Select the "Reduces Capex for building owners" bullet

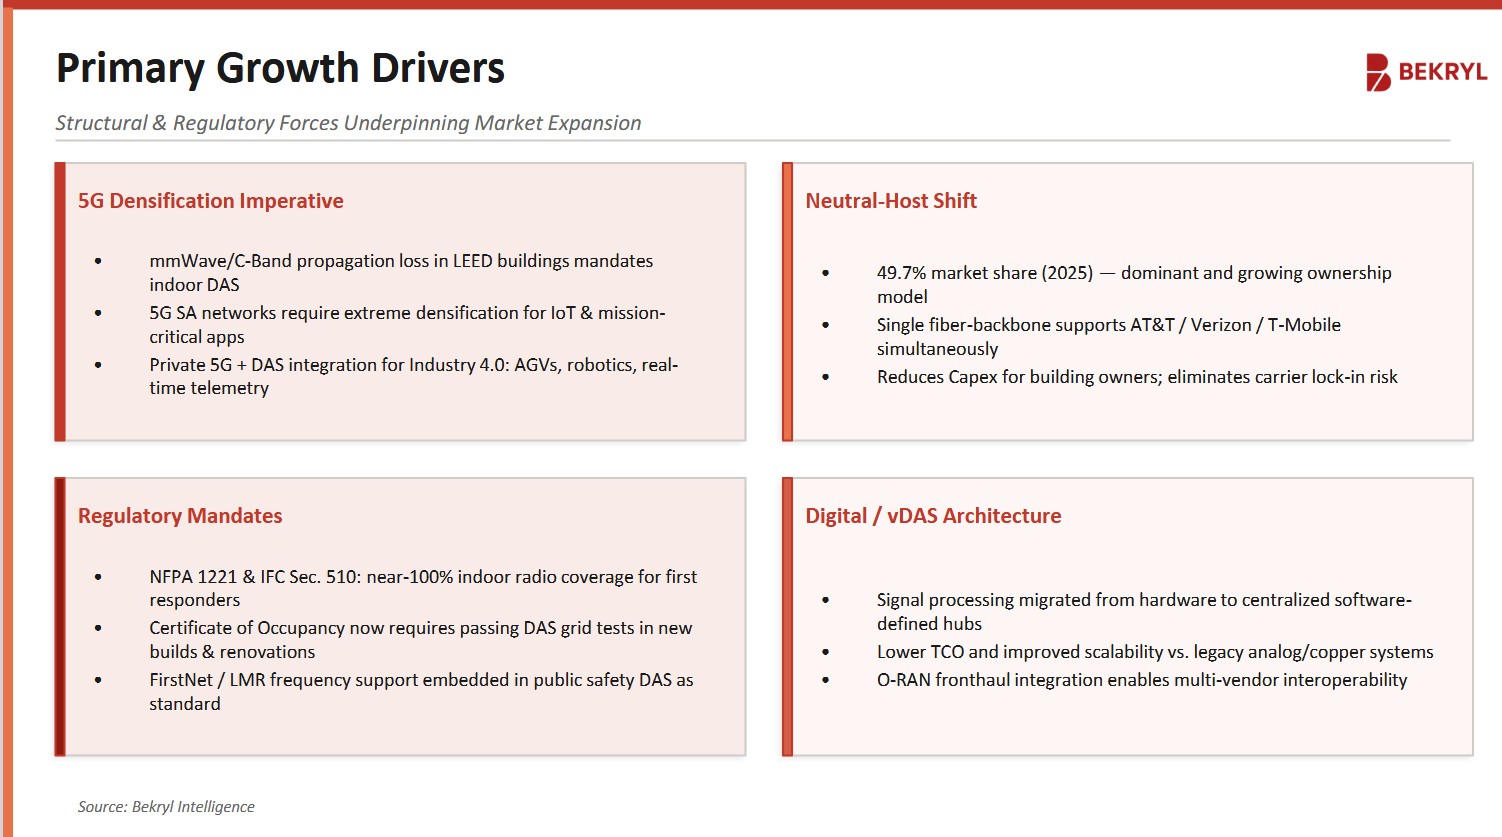[x=1137, y=377]
